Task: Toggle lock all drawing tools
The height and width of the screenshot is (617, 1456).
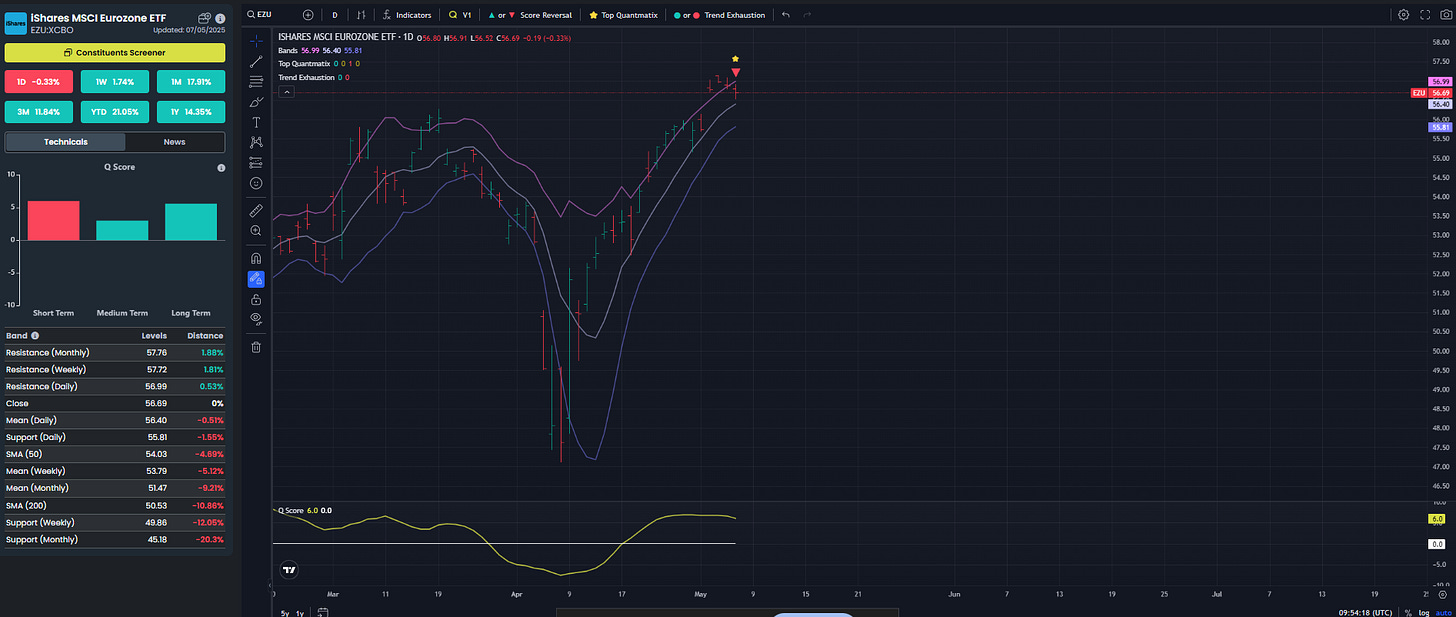Action: (x=257, y=299)
